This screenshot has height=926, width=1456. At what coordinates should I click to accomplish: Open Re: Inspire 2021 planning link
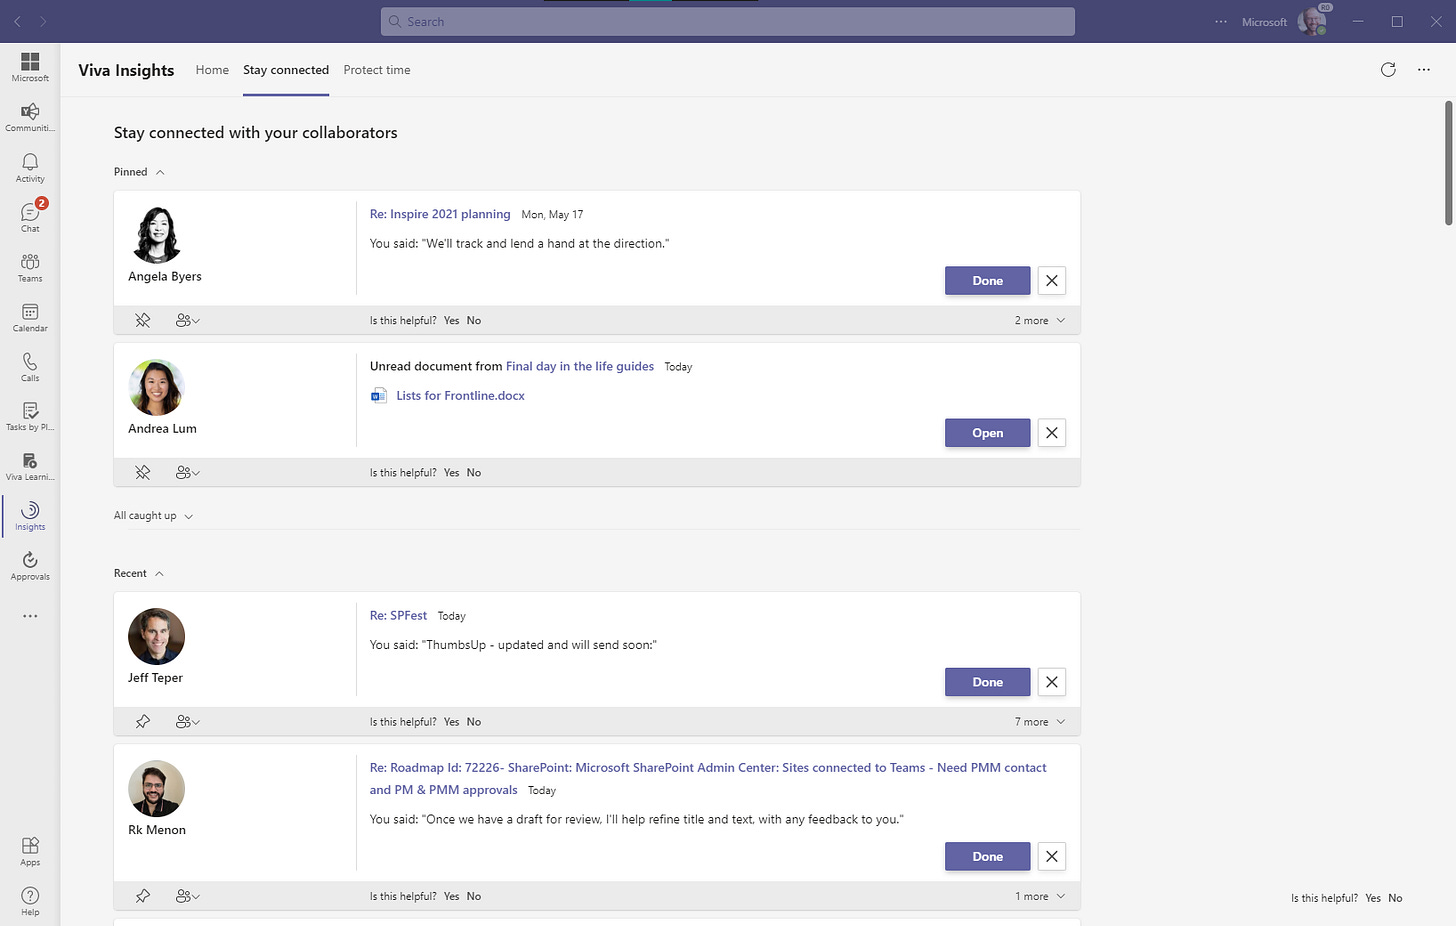click(x=440, y=214)
